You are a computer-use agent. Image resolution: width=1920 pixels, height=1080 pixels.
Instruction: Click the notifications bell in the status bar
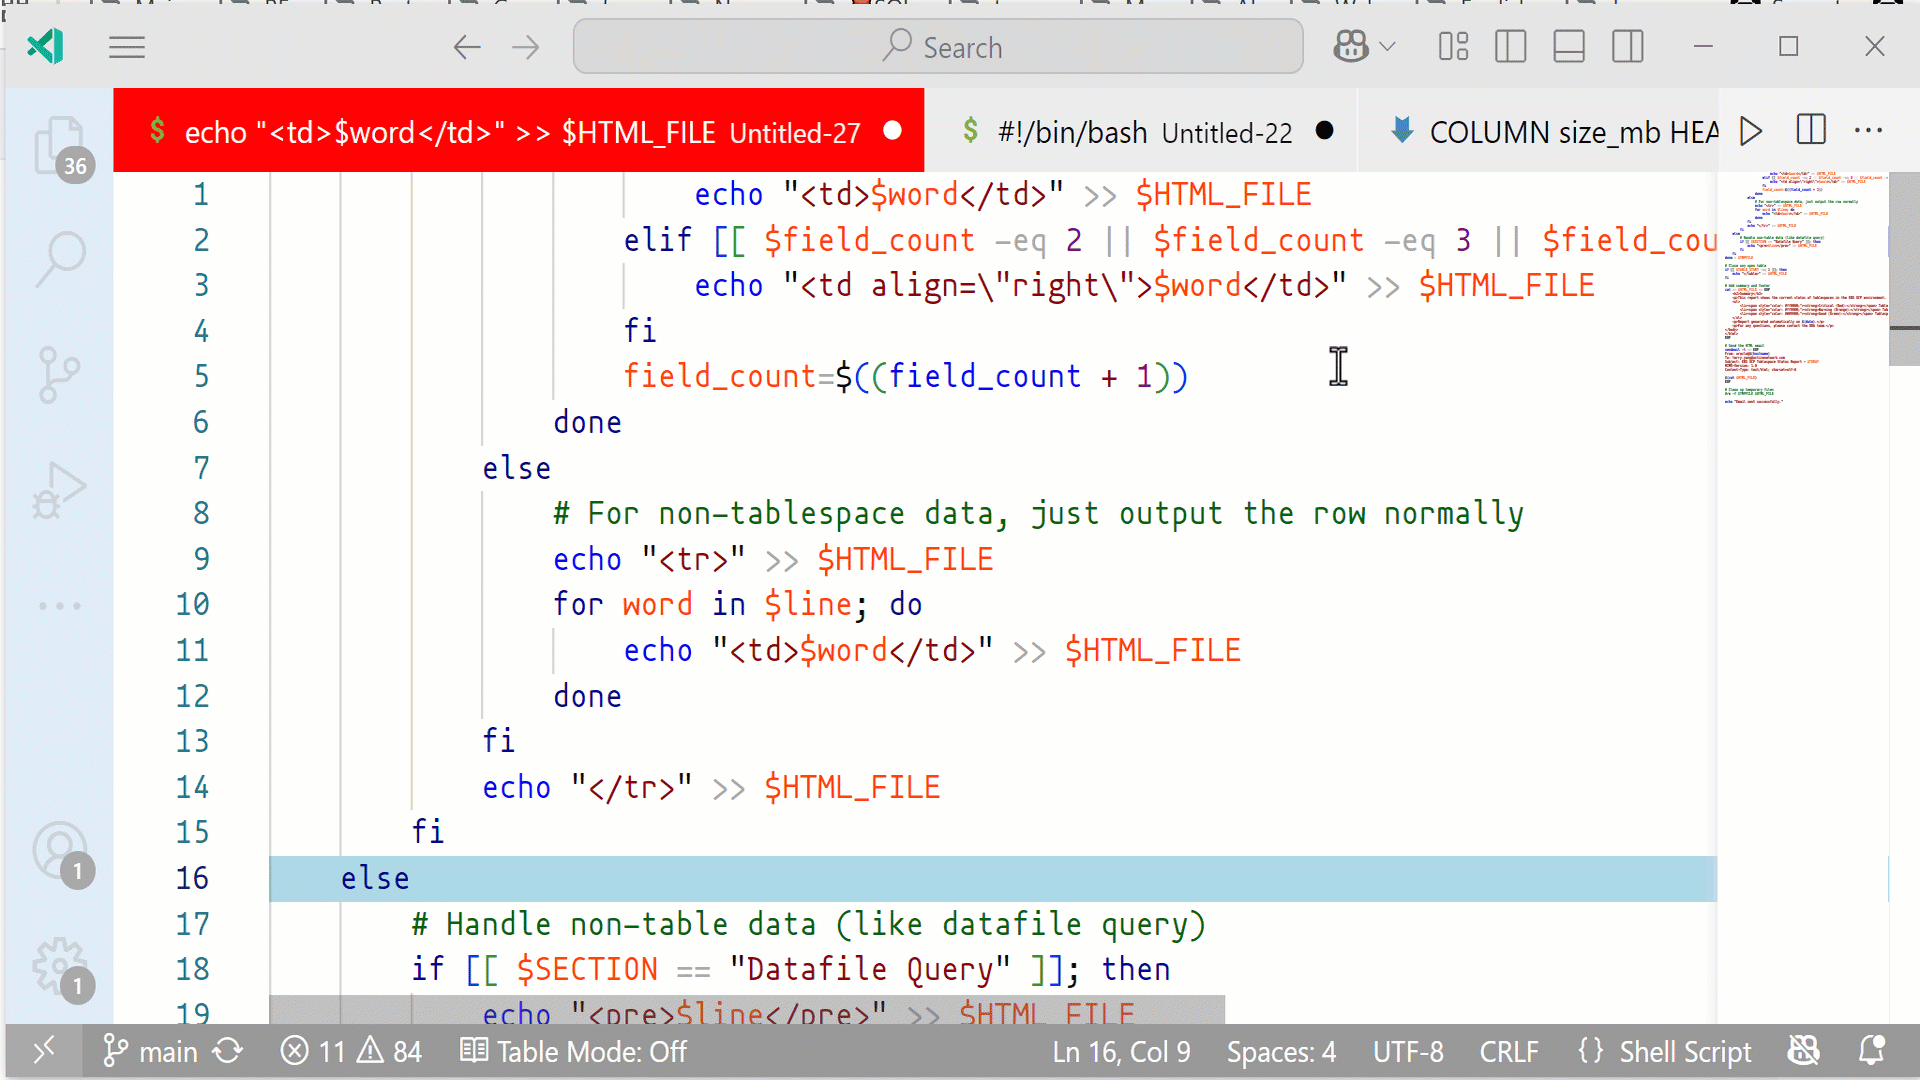click(x=1871, y=1051)
